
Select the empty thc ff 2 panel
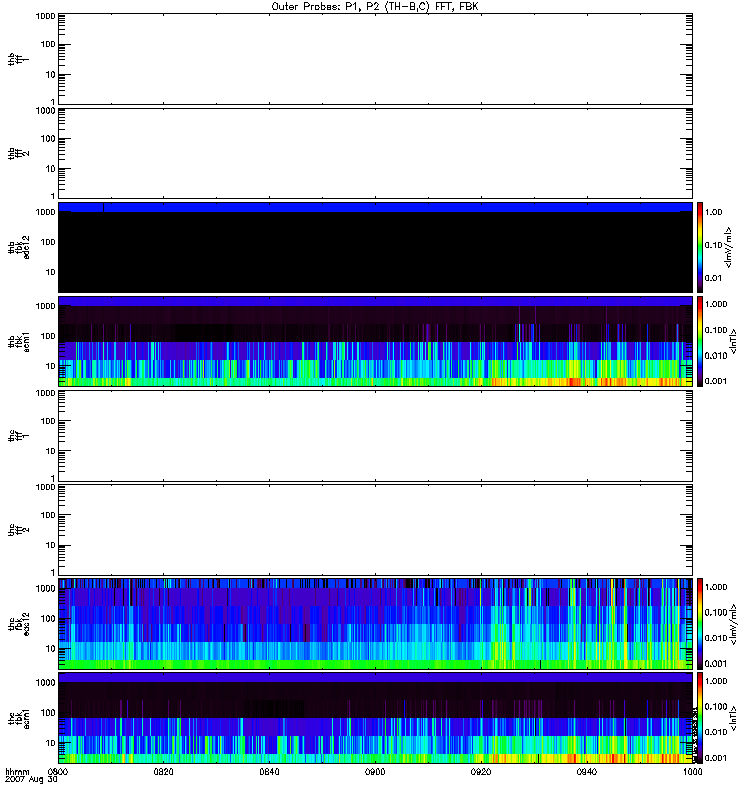375,529
